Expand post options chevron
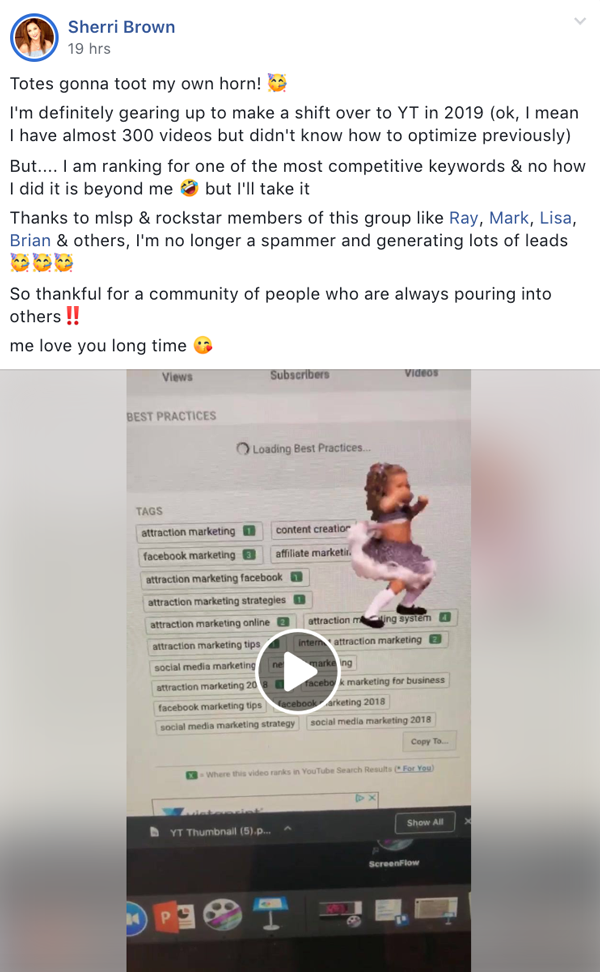The width and height of the screenshot is (600, 972). (x=580, y=21)
